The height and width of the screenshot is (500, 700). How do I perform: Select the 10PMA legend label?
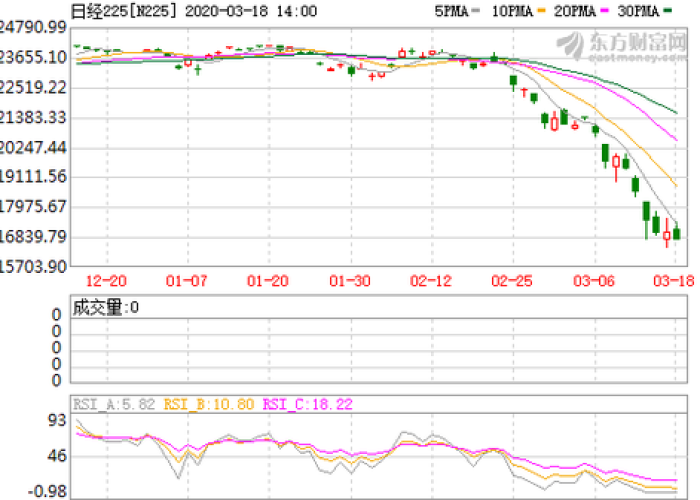point(512,11)
